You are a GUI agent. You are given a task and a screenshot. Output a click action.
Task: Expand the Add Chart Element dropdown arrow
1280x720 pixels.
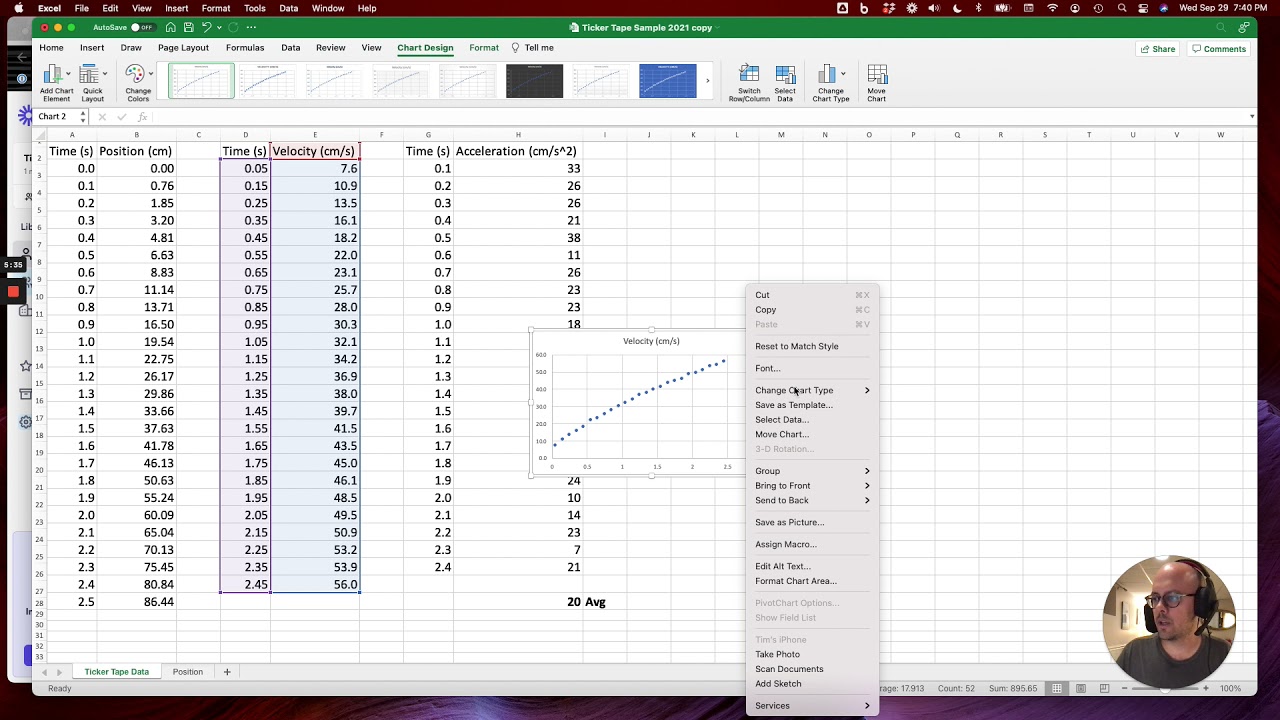coord(68,74)
